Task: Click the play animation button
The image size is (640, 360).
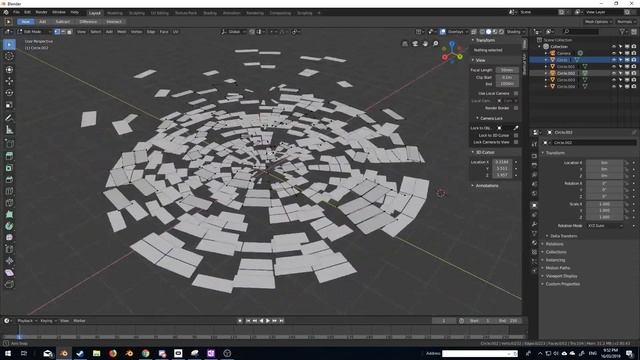Action: 268,321
